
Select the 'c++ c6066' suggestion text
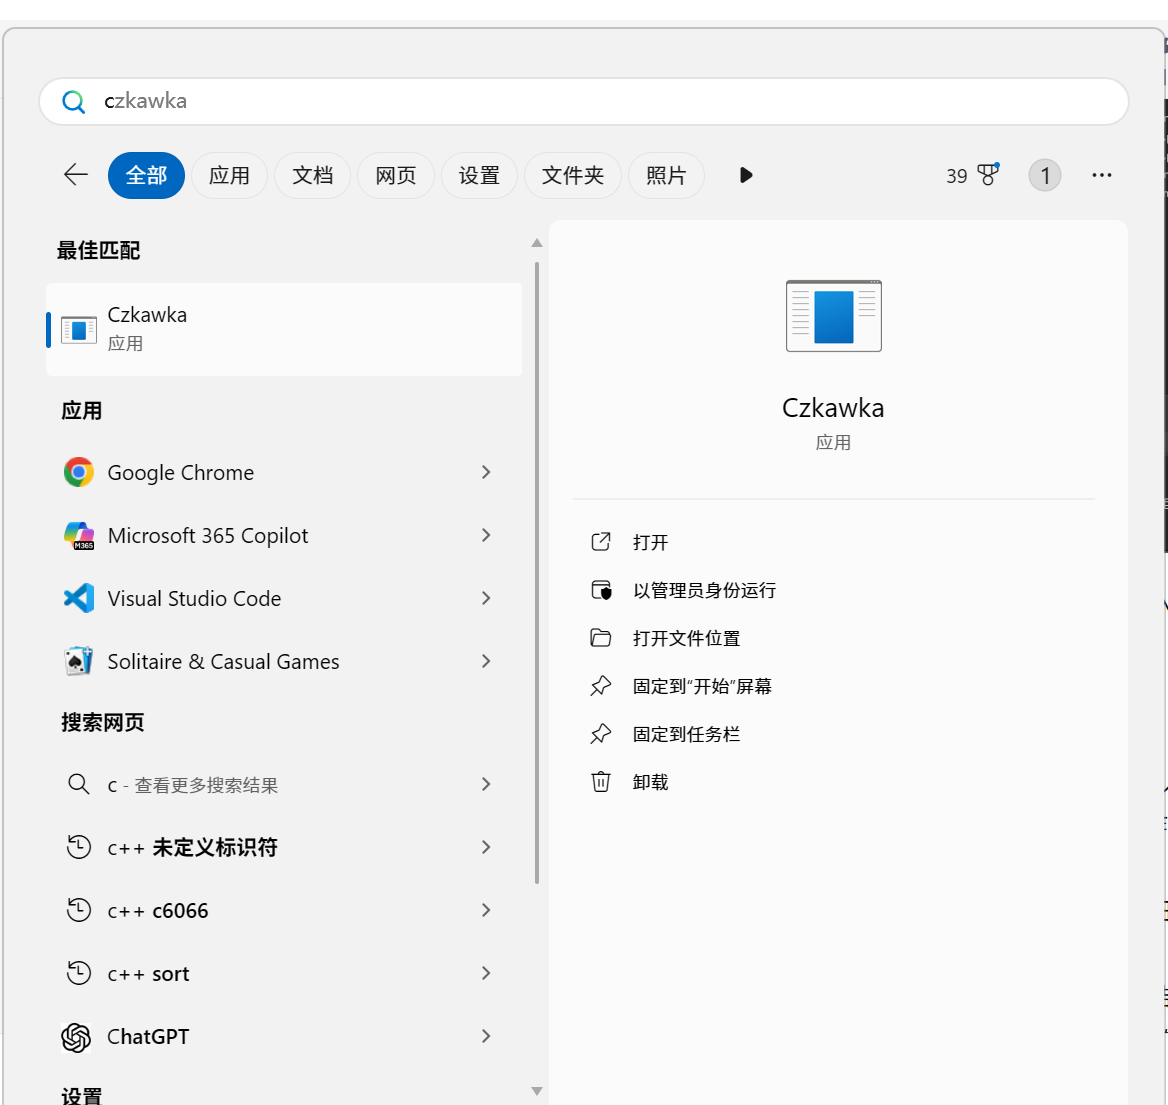(x=158, y=911)
